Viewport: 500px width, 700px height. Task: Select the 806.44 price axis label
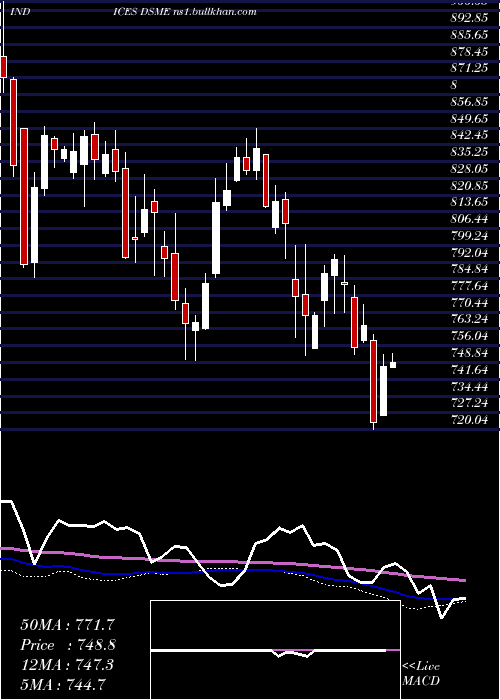(x=469, y=219)
